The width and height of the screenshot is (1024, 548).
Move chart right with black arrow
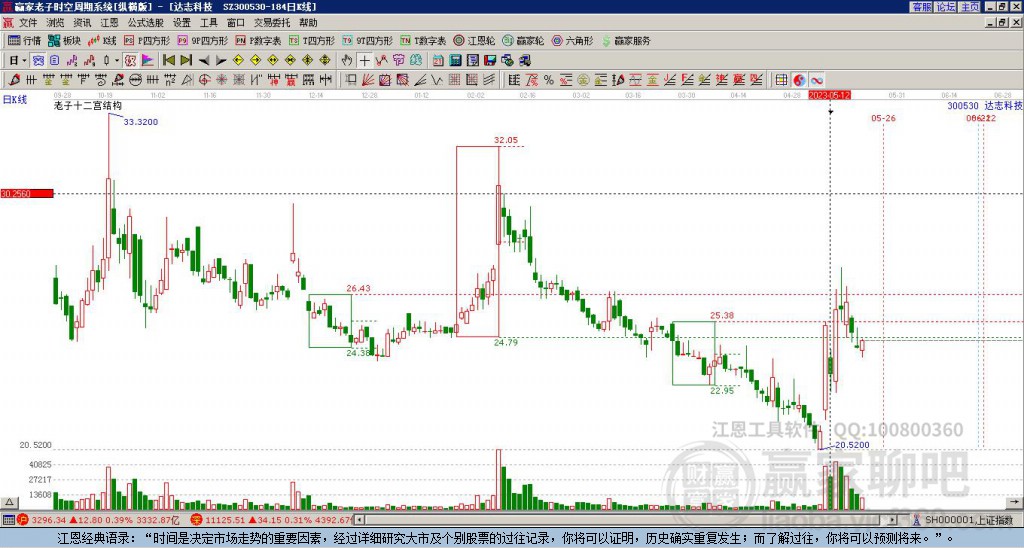click(221, 61)
